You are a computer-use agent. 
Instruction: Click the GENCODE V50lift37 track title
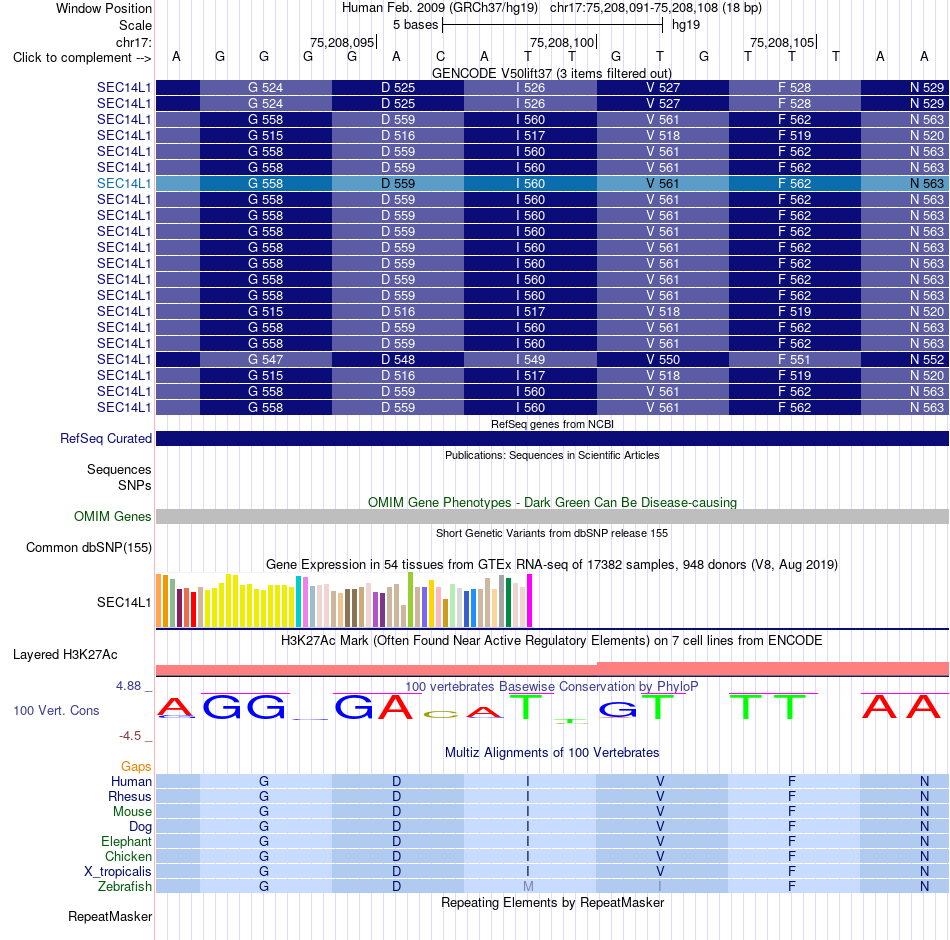click(552, 73)
